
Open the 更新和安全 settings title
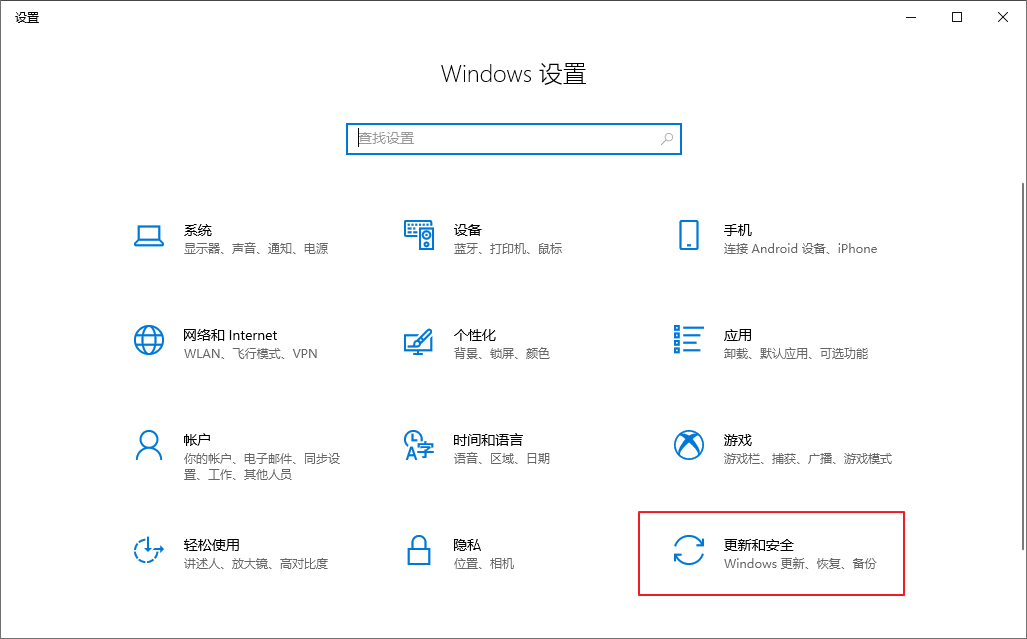point(758,545)
